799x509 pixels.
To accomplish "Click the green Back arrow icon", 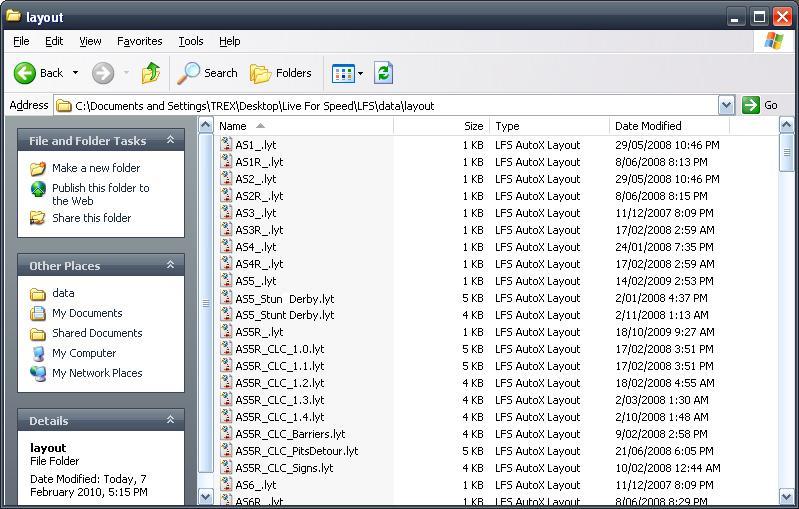I will 24,73.
